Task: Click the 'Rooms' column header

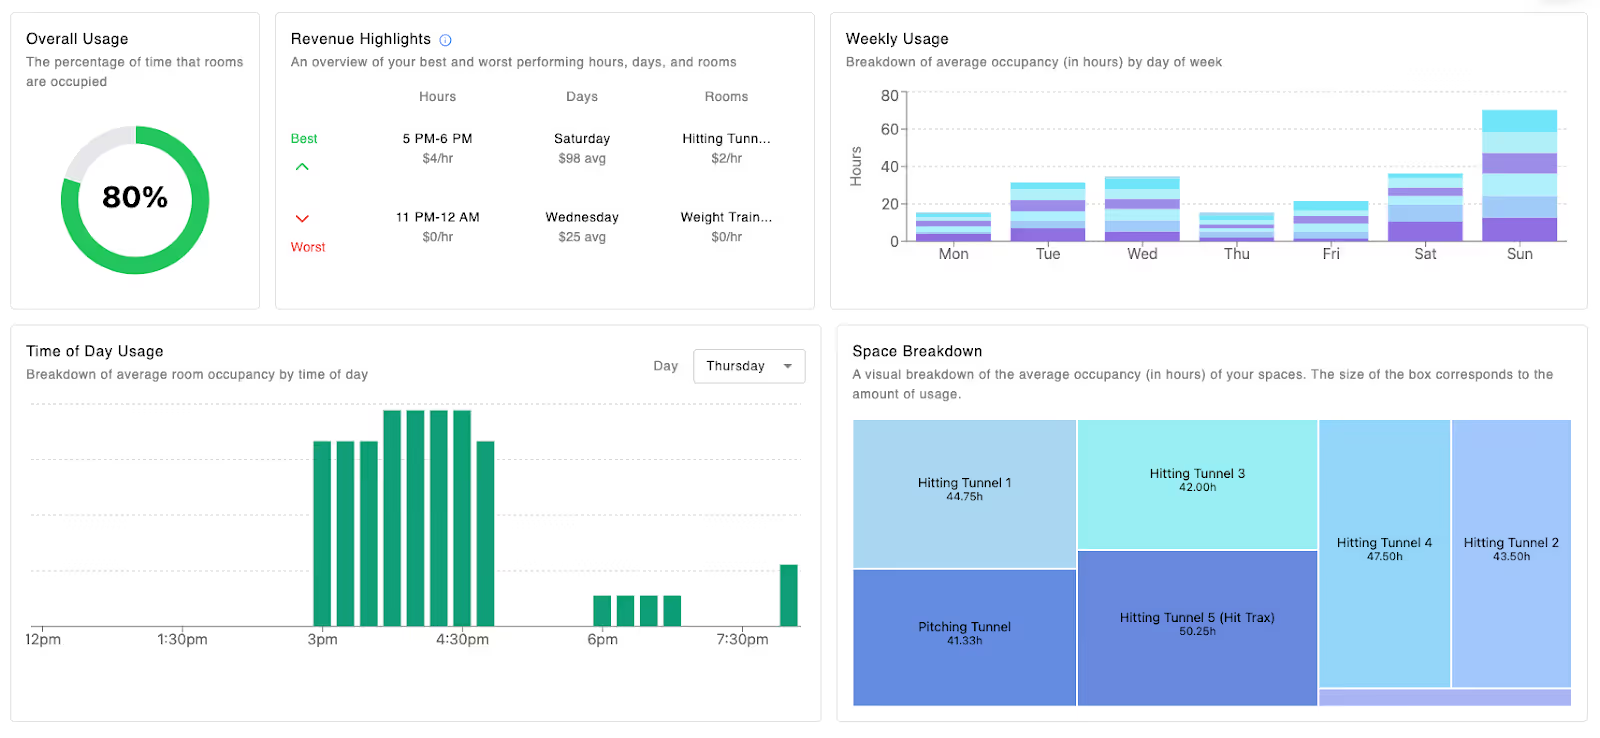Action: (x=726, y=97)
